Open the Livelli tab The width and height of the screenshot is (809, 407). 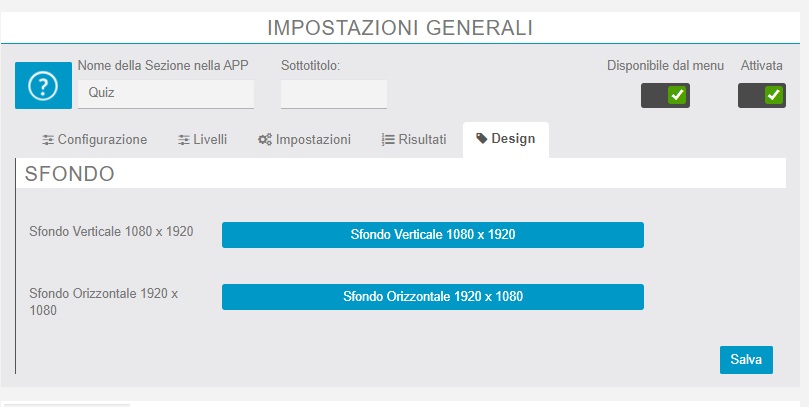coord(209,140)
